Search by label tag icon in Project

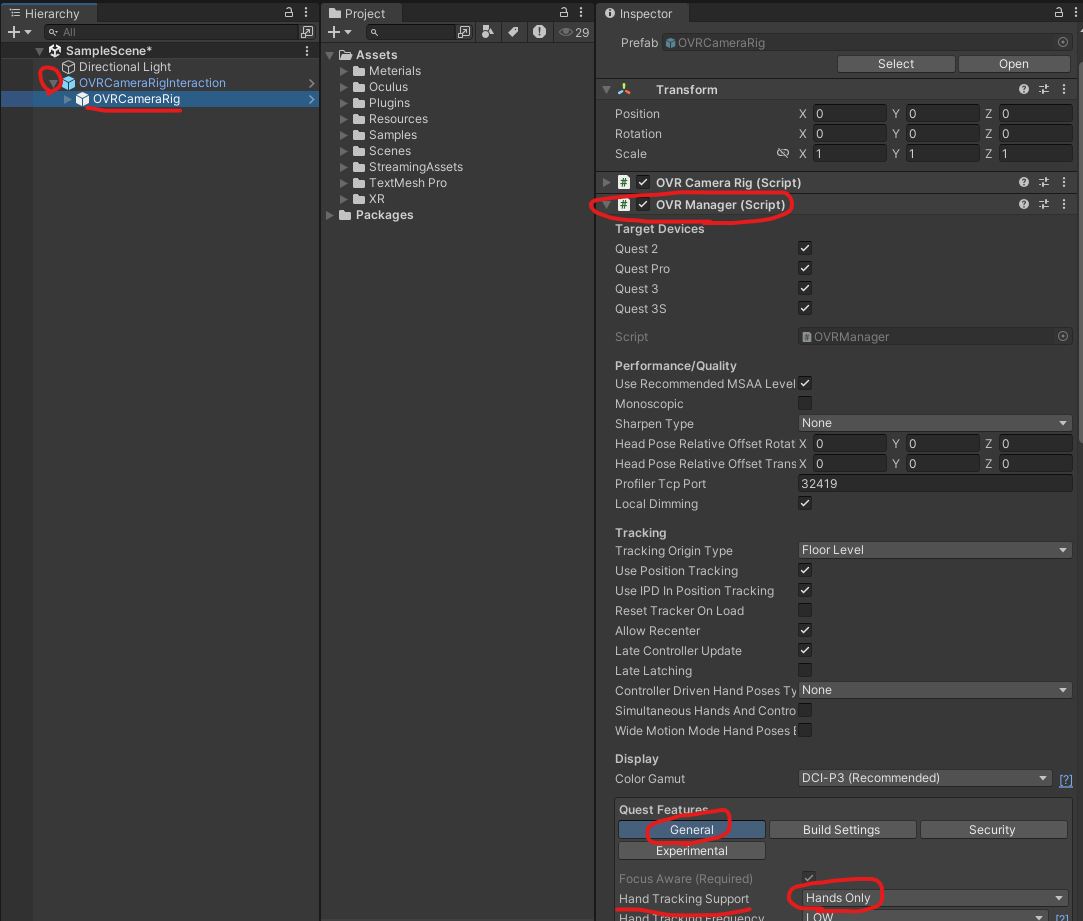point(513,32)
